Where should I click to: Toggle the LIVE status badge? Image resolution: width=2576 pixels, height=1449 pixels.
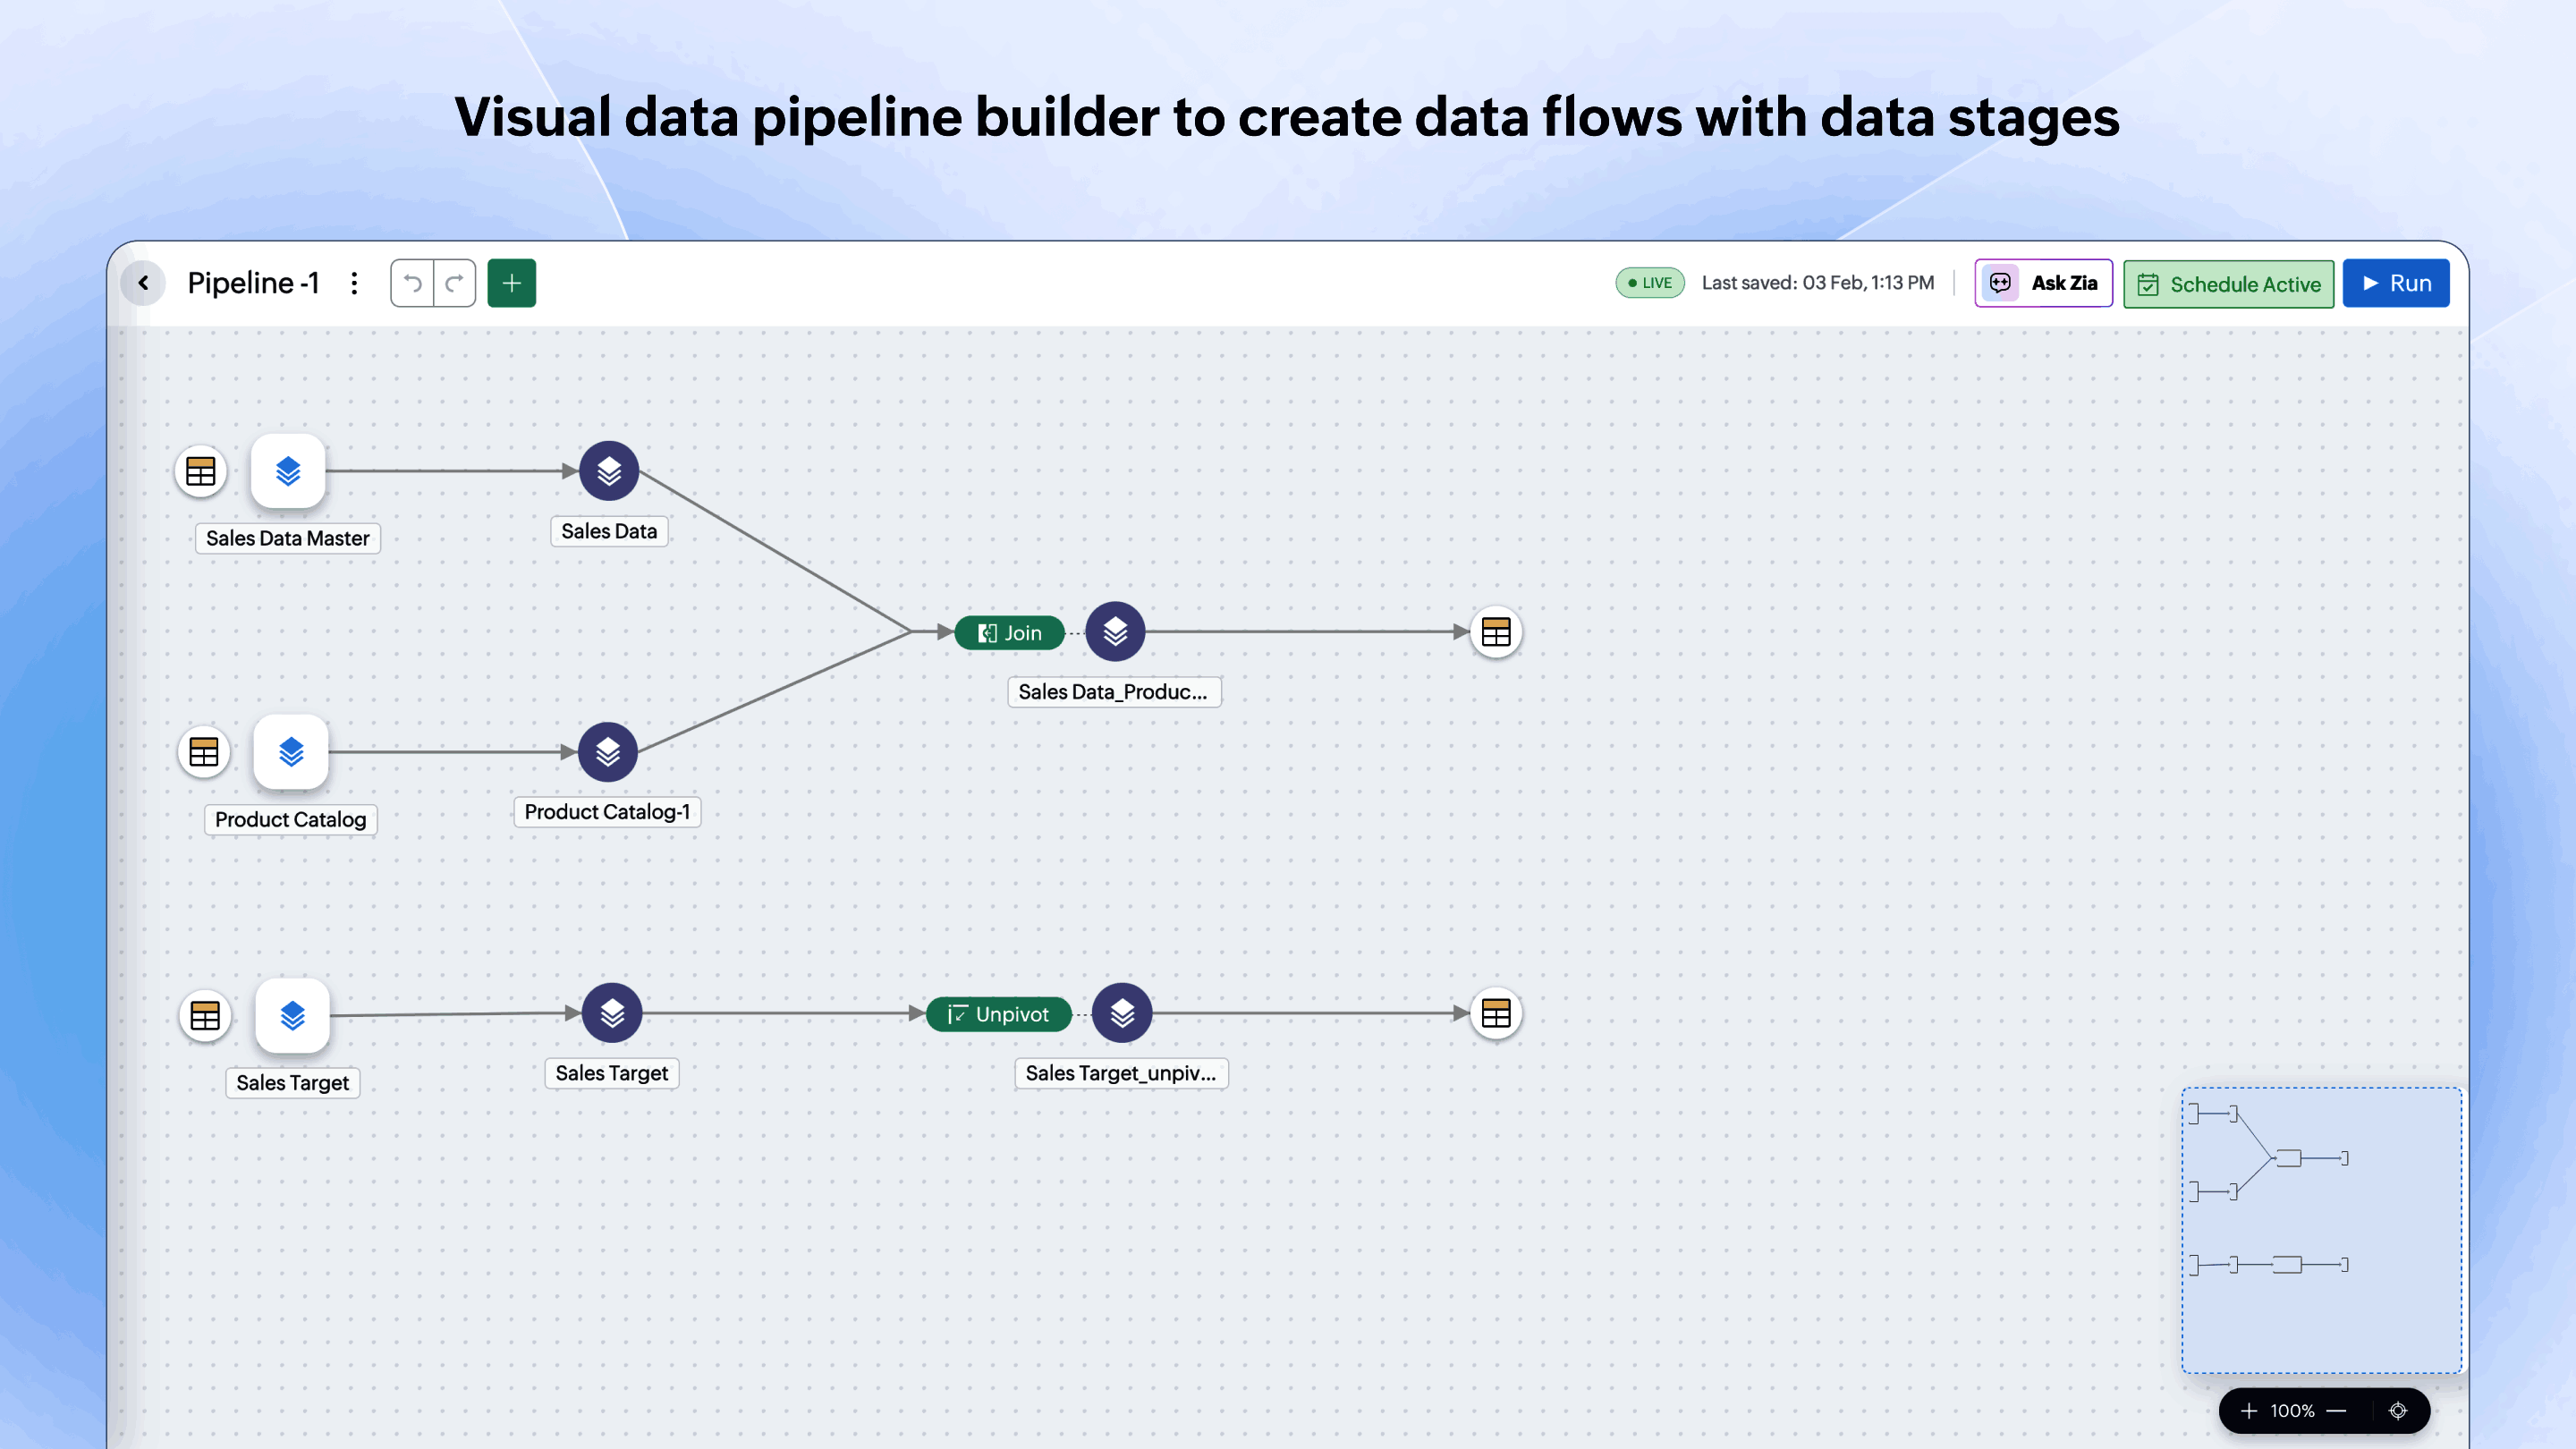point(1649,283)
